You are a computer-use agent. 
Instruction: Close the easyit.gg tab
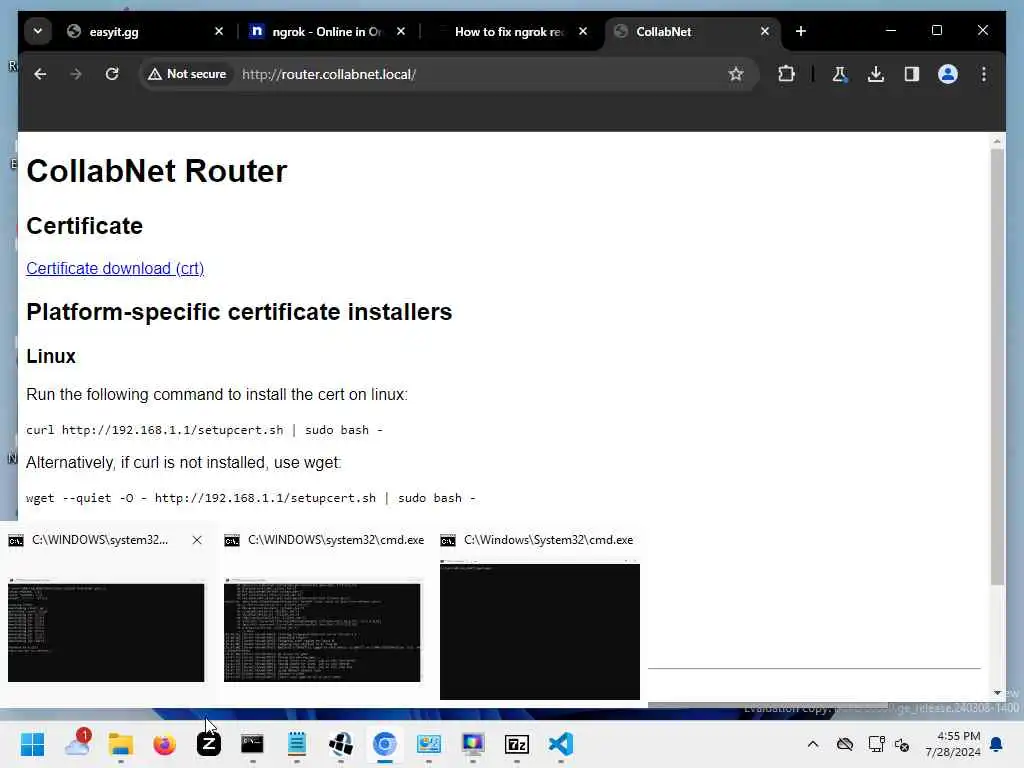(x=219, y=31)
